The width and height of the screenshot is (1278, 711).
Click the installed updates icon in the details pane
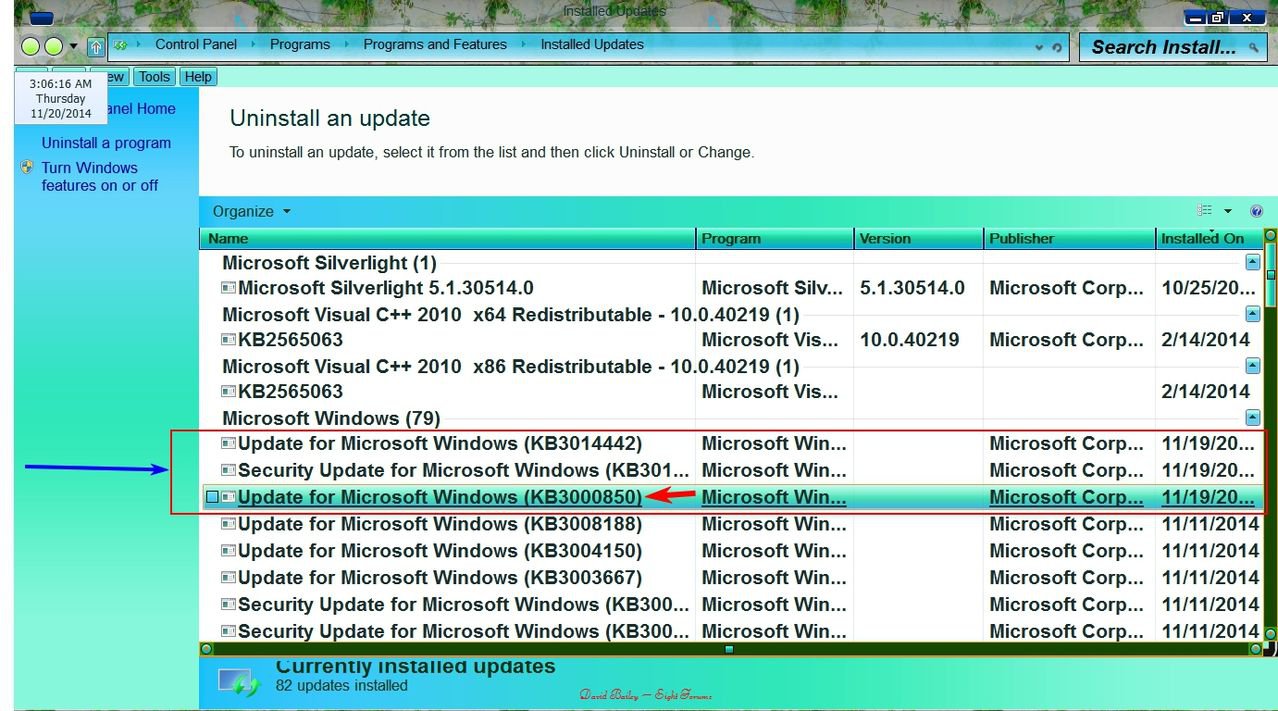(x=239, y=683)
